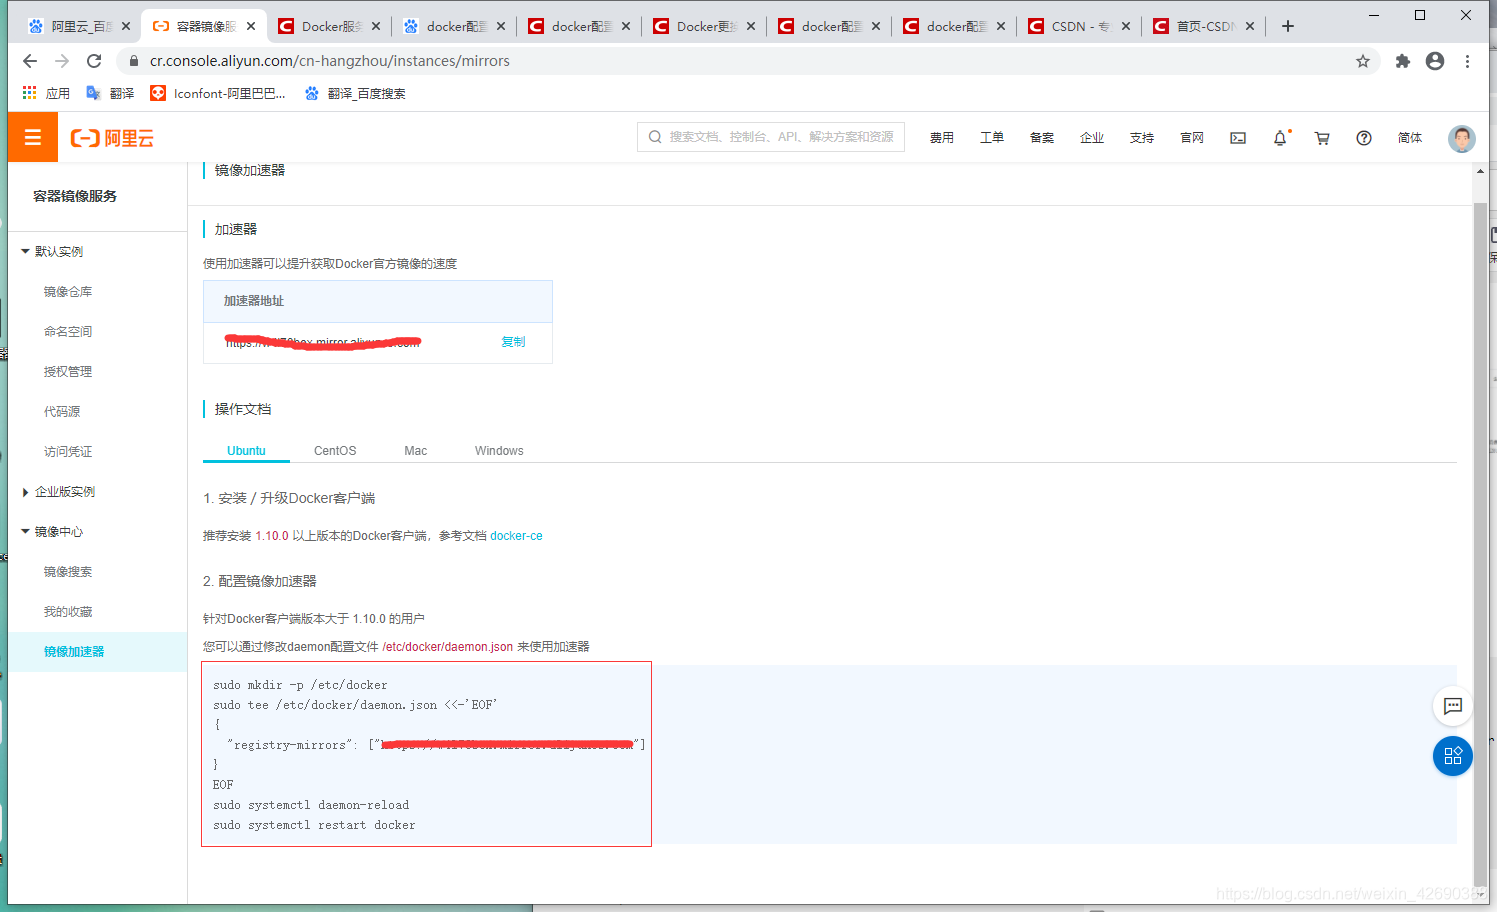
Task: Open the orange hamburger menu
Action: click(x=33, y=138)
